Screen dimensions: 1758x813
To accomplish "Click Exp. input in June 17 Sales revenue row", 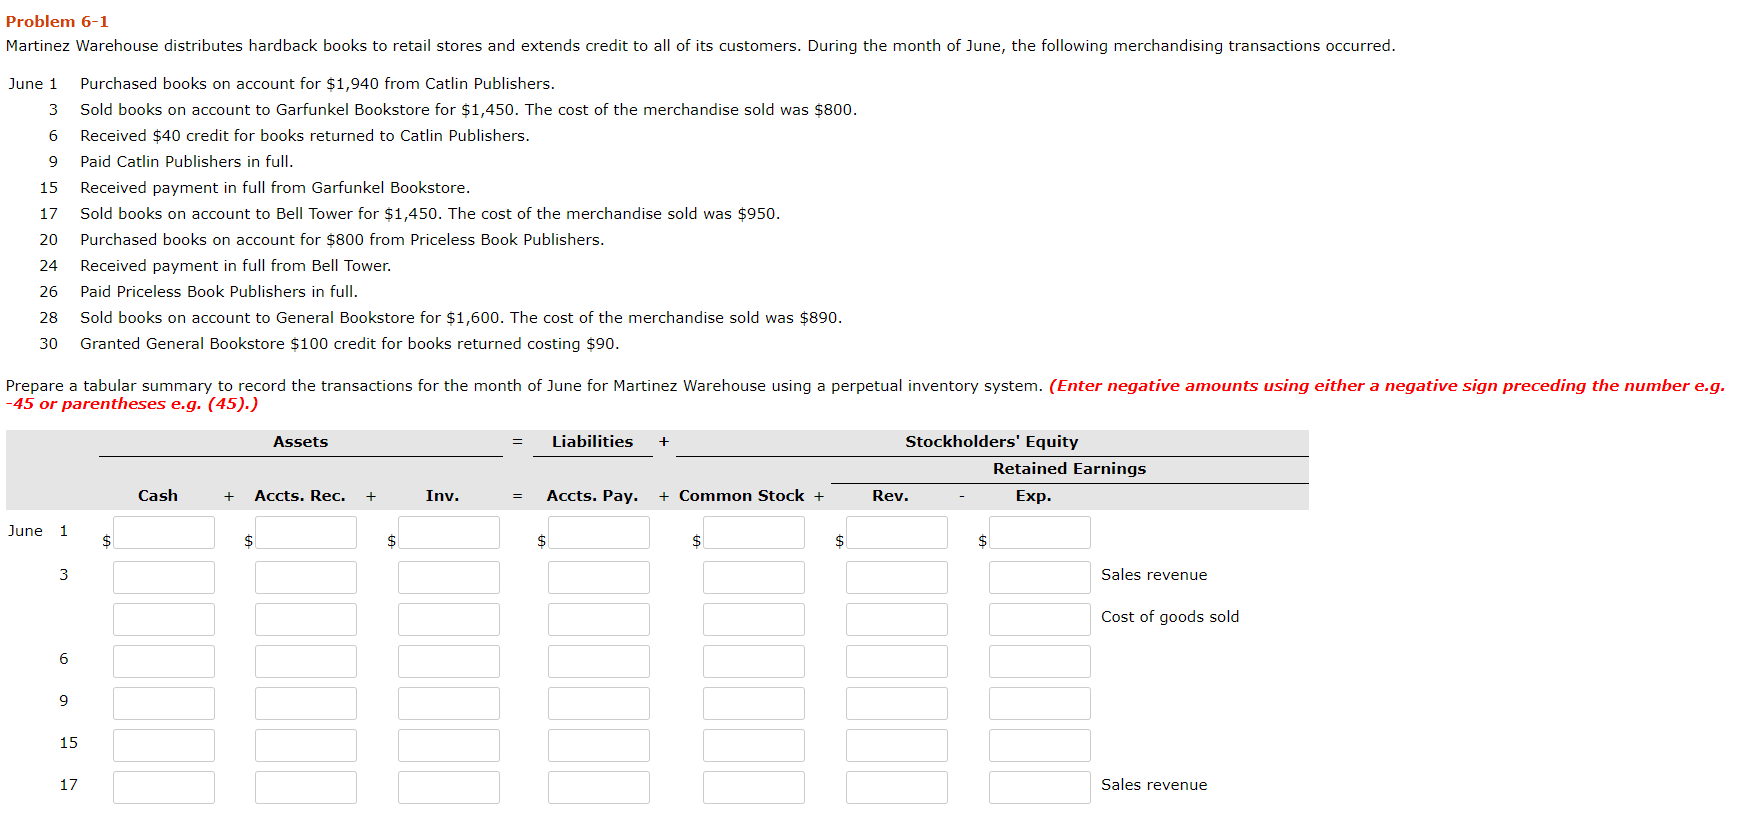I will pos(1040,787).
